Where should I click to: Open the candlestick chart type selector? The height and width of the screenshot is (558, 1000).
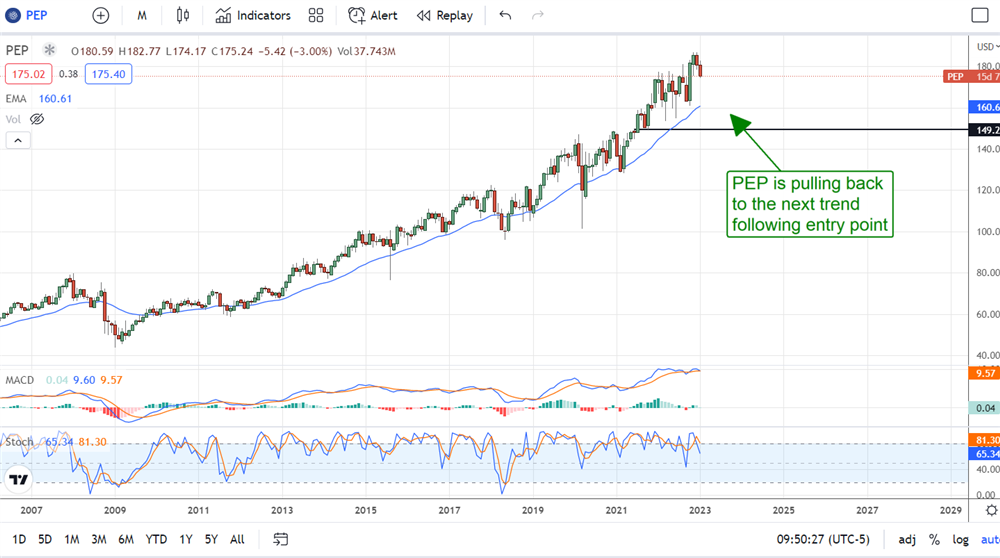(x=182, y=15)
